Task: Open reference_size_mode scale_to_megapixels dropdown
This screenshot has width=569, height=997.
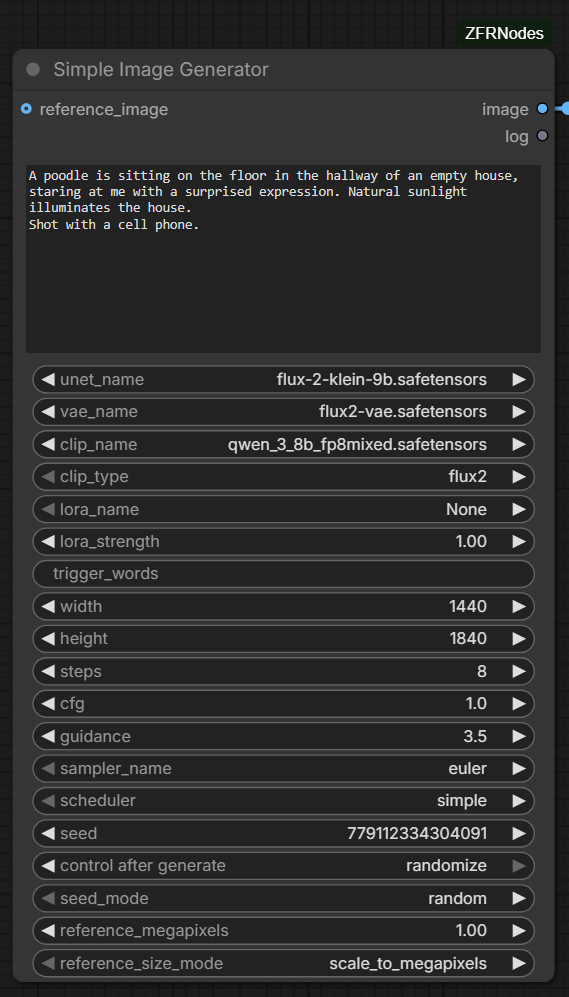Action: 284,963
